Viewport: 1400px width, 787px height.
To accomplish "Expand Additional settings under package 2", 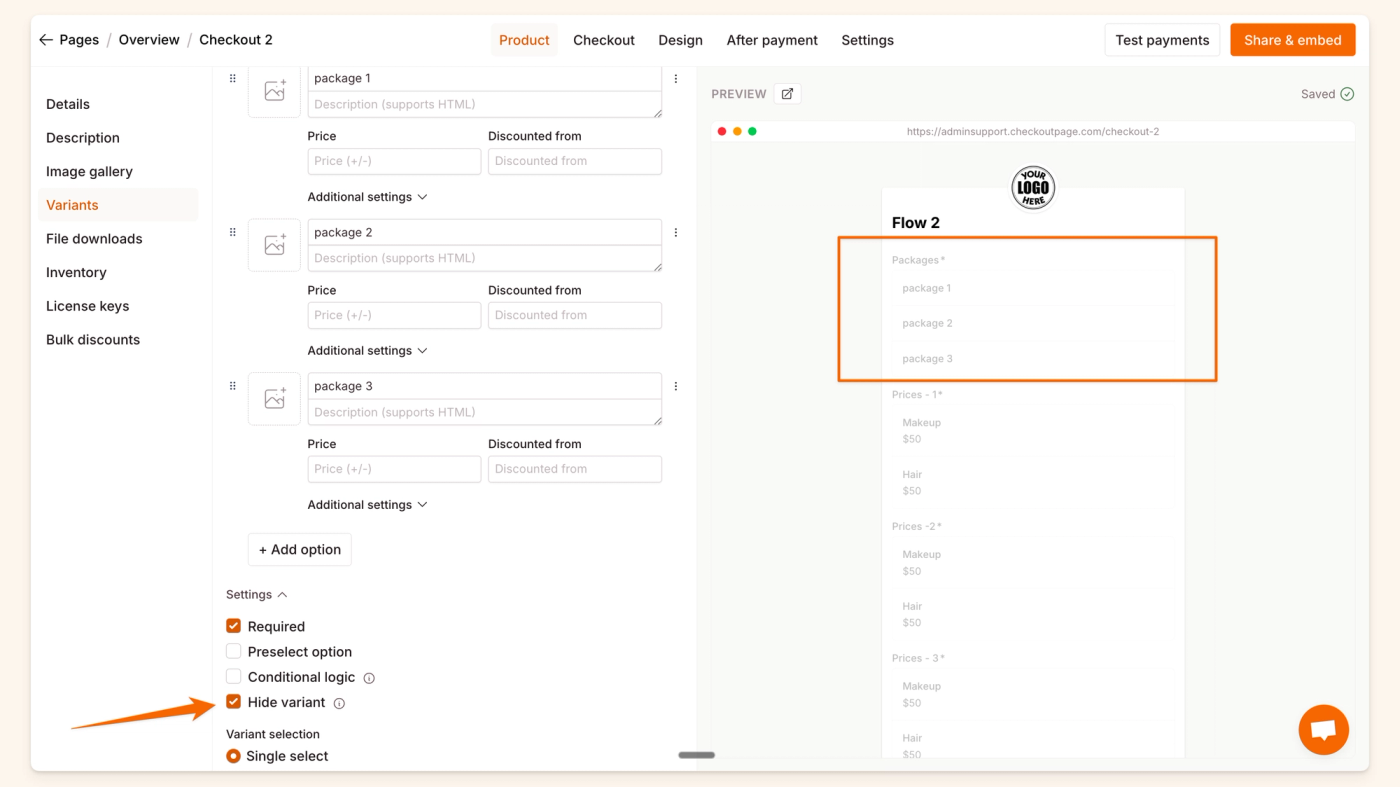I will (x=367, y=351).
